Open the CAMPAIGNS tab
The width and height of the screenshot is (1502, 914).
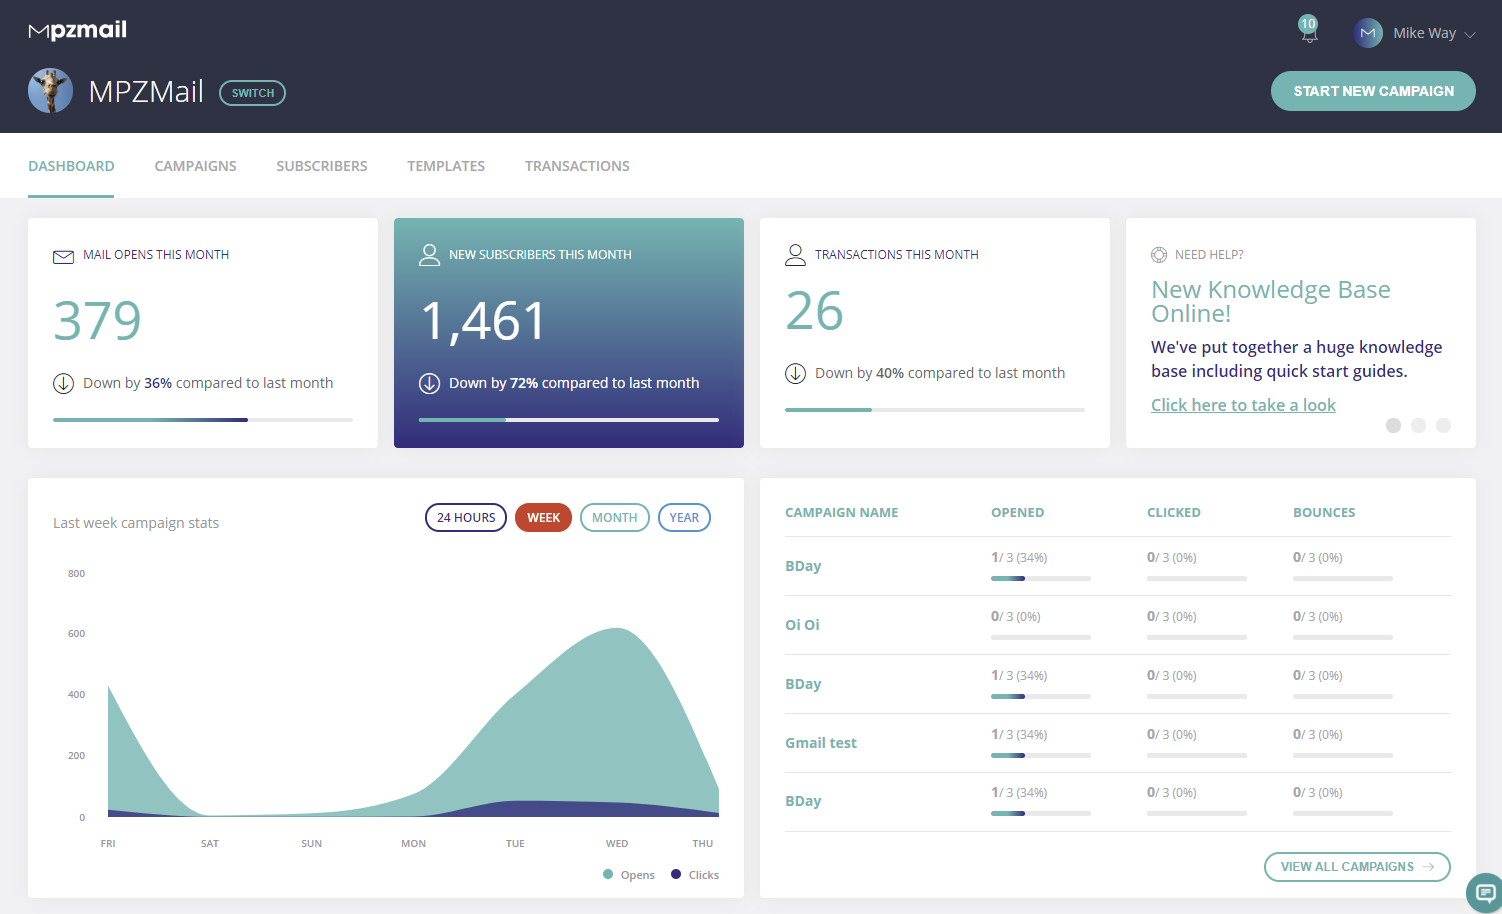point(195,166)
